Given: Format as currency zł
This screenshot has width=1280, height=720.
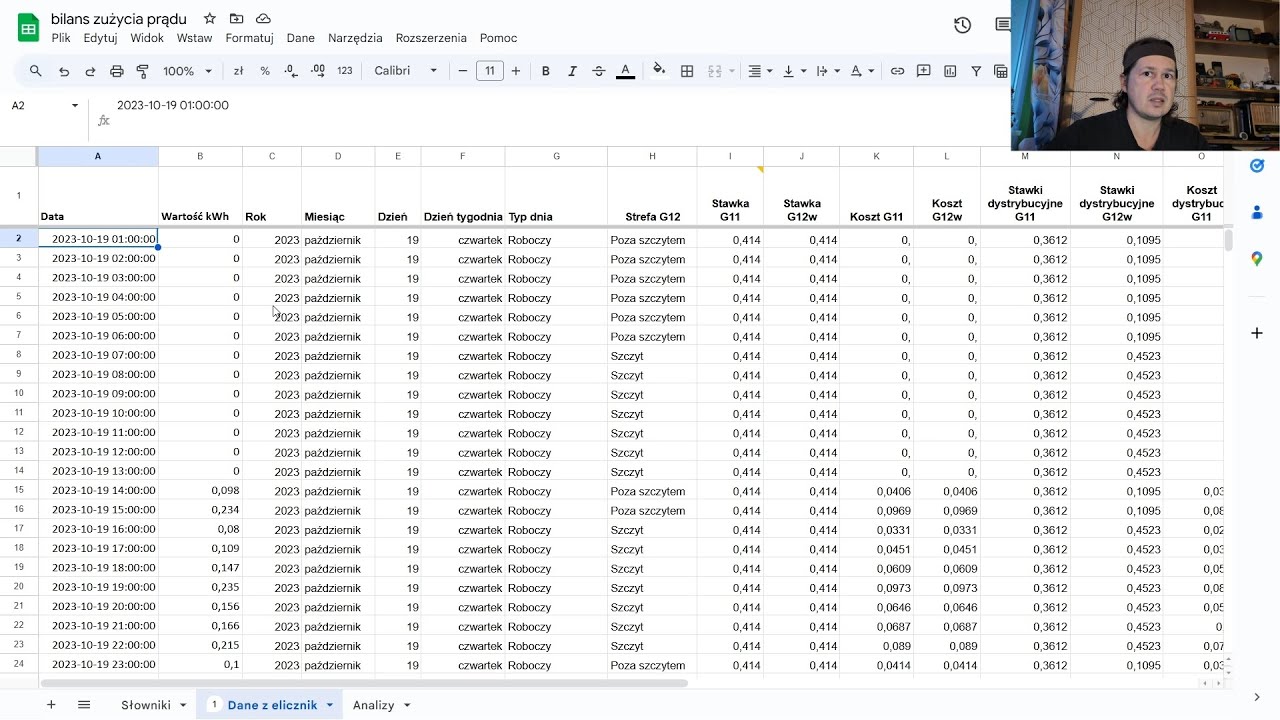Looking at the screenshot, I should [238, 71].
